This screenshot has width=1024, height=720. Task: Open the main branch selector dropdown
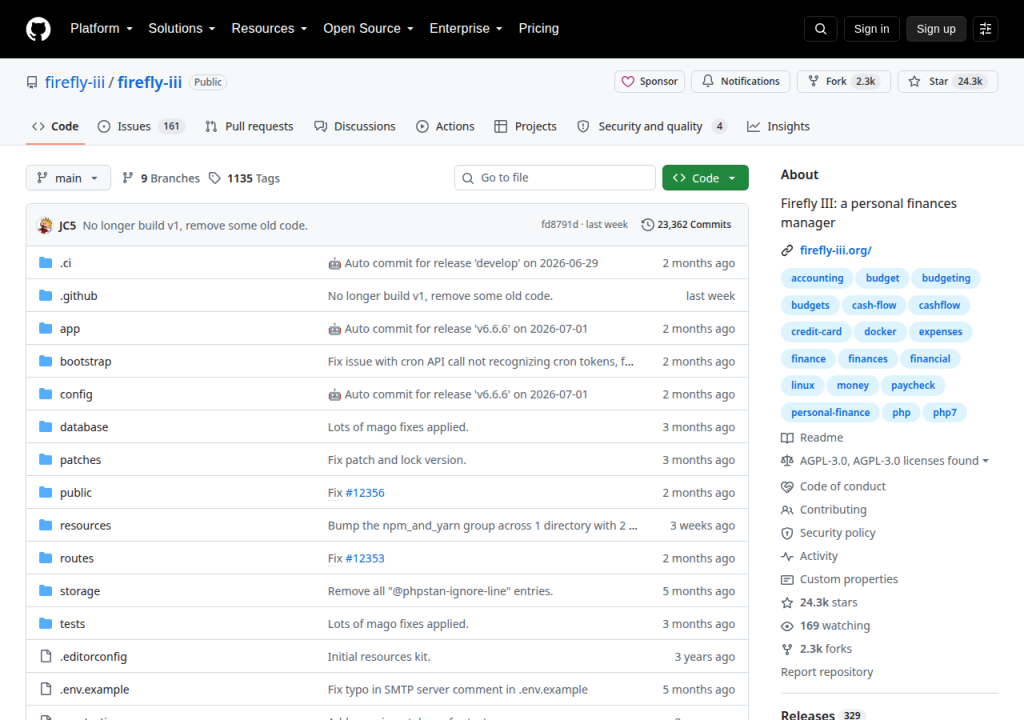pos(68,178)
